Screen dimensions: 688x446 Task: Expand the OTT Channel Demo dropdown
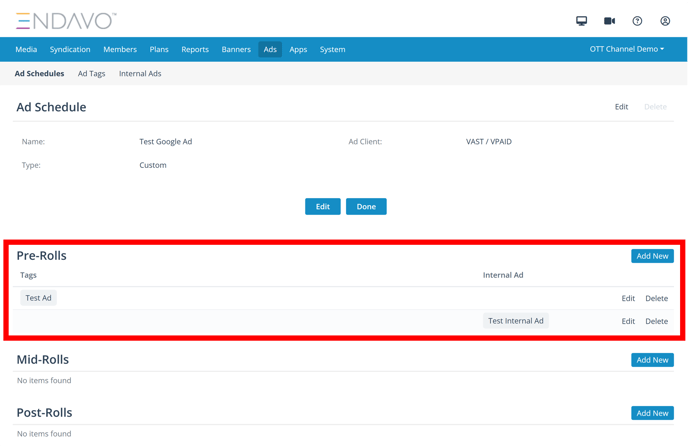pyautogui.click(x=627, y=49)
